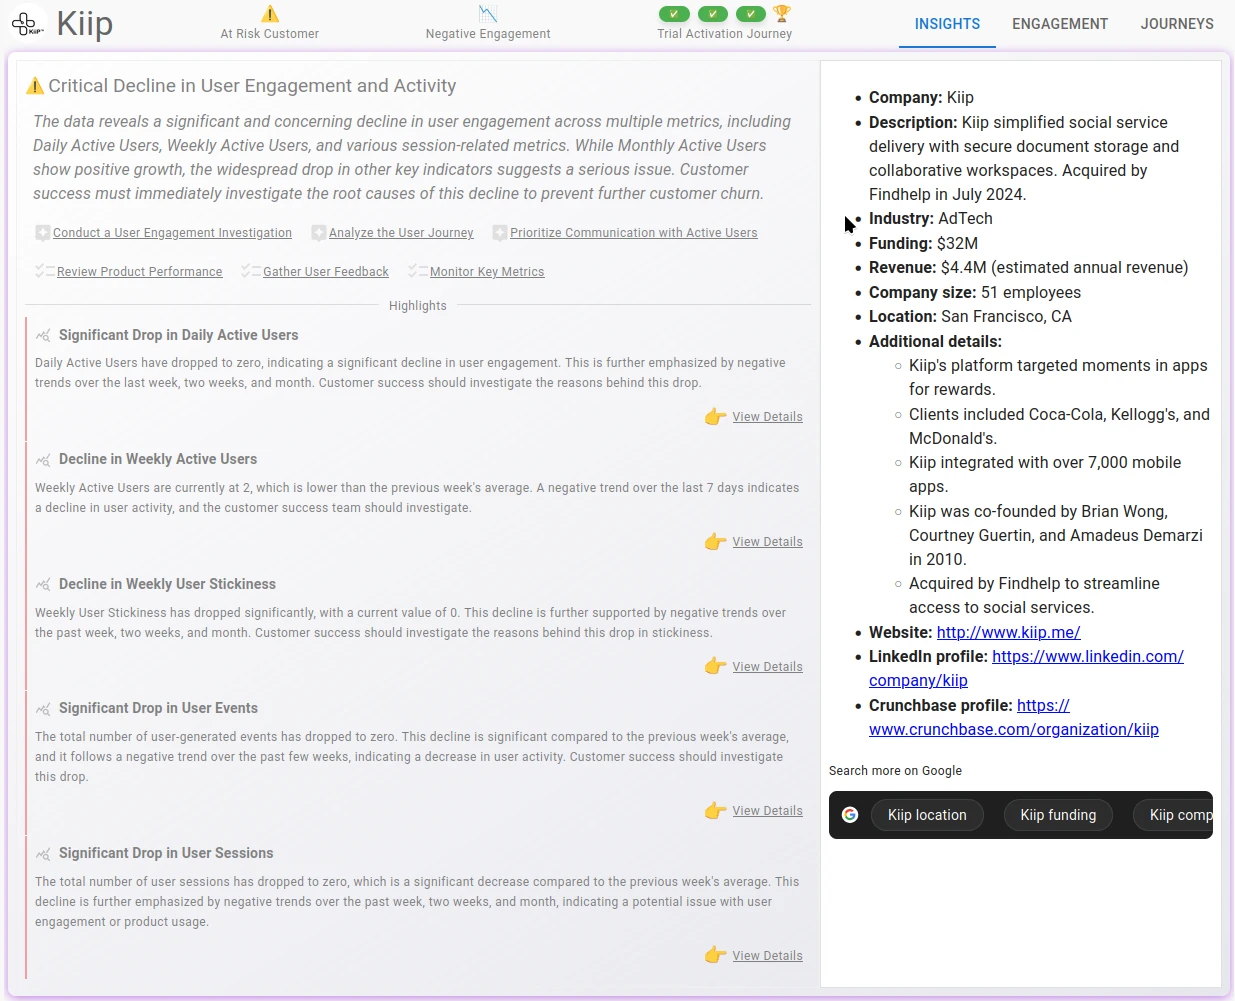View Details for Weekly Active Users decline
The height and width of the screenshot is (1001, 1235).
767,542
